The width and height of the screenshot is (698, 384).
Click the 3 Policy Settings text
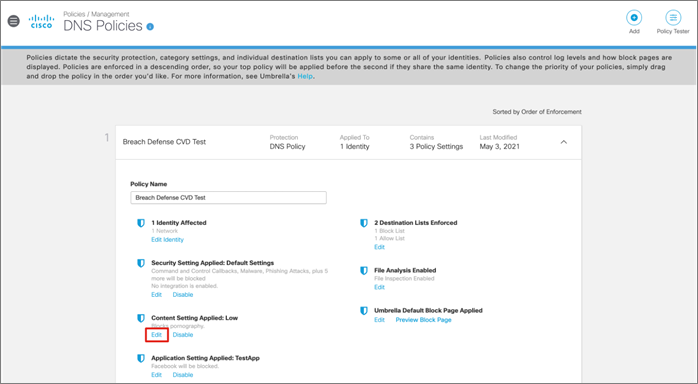[x=436, y=146]
